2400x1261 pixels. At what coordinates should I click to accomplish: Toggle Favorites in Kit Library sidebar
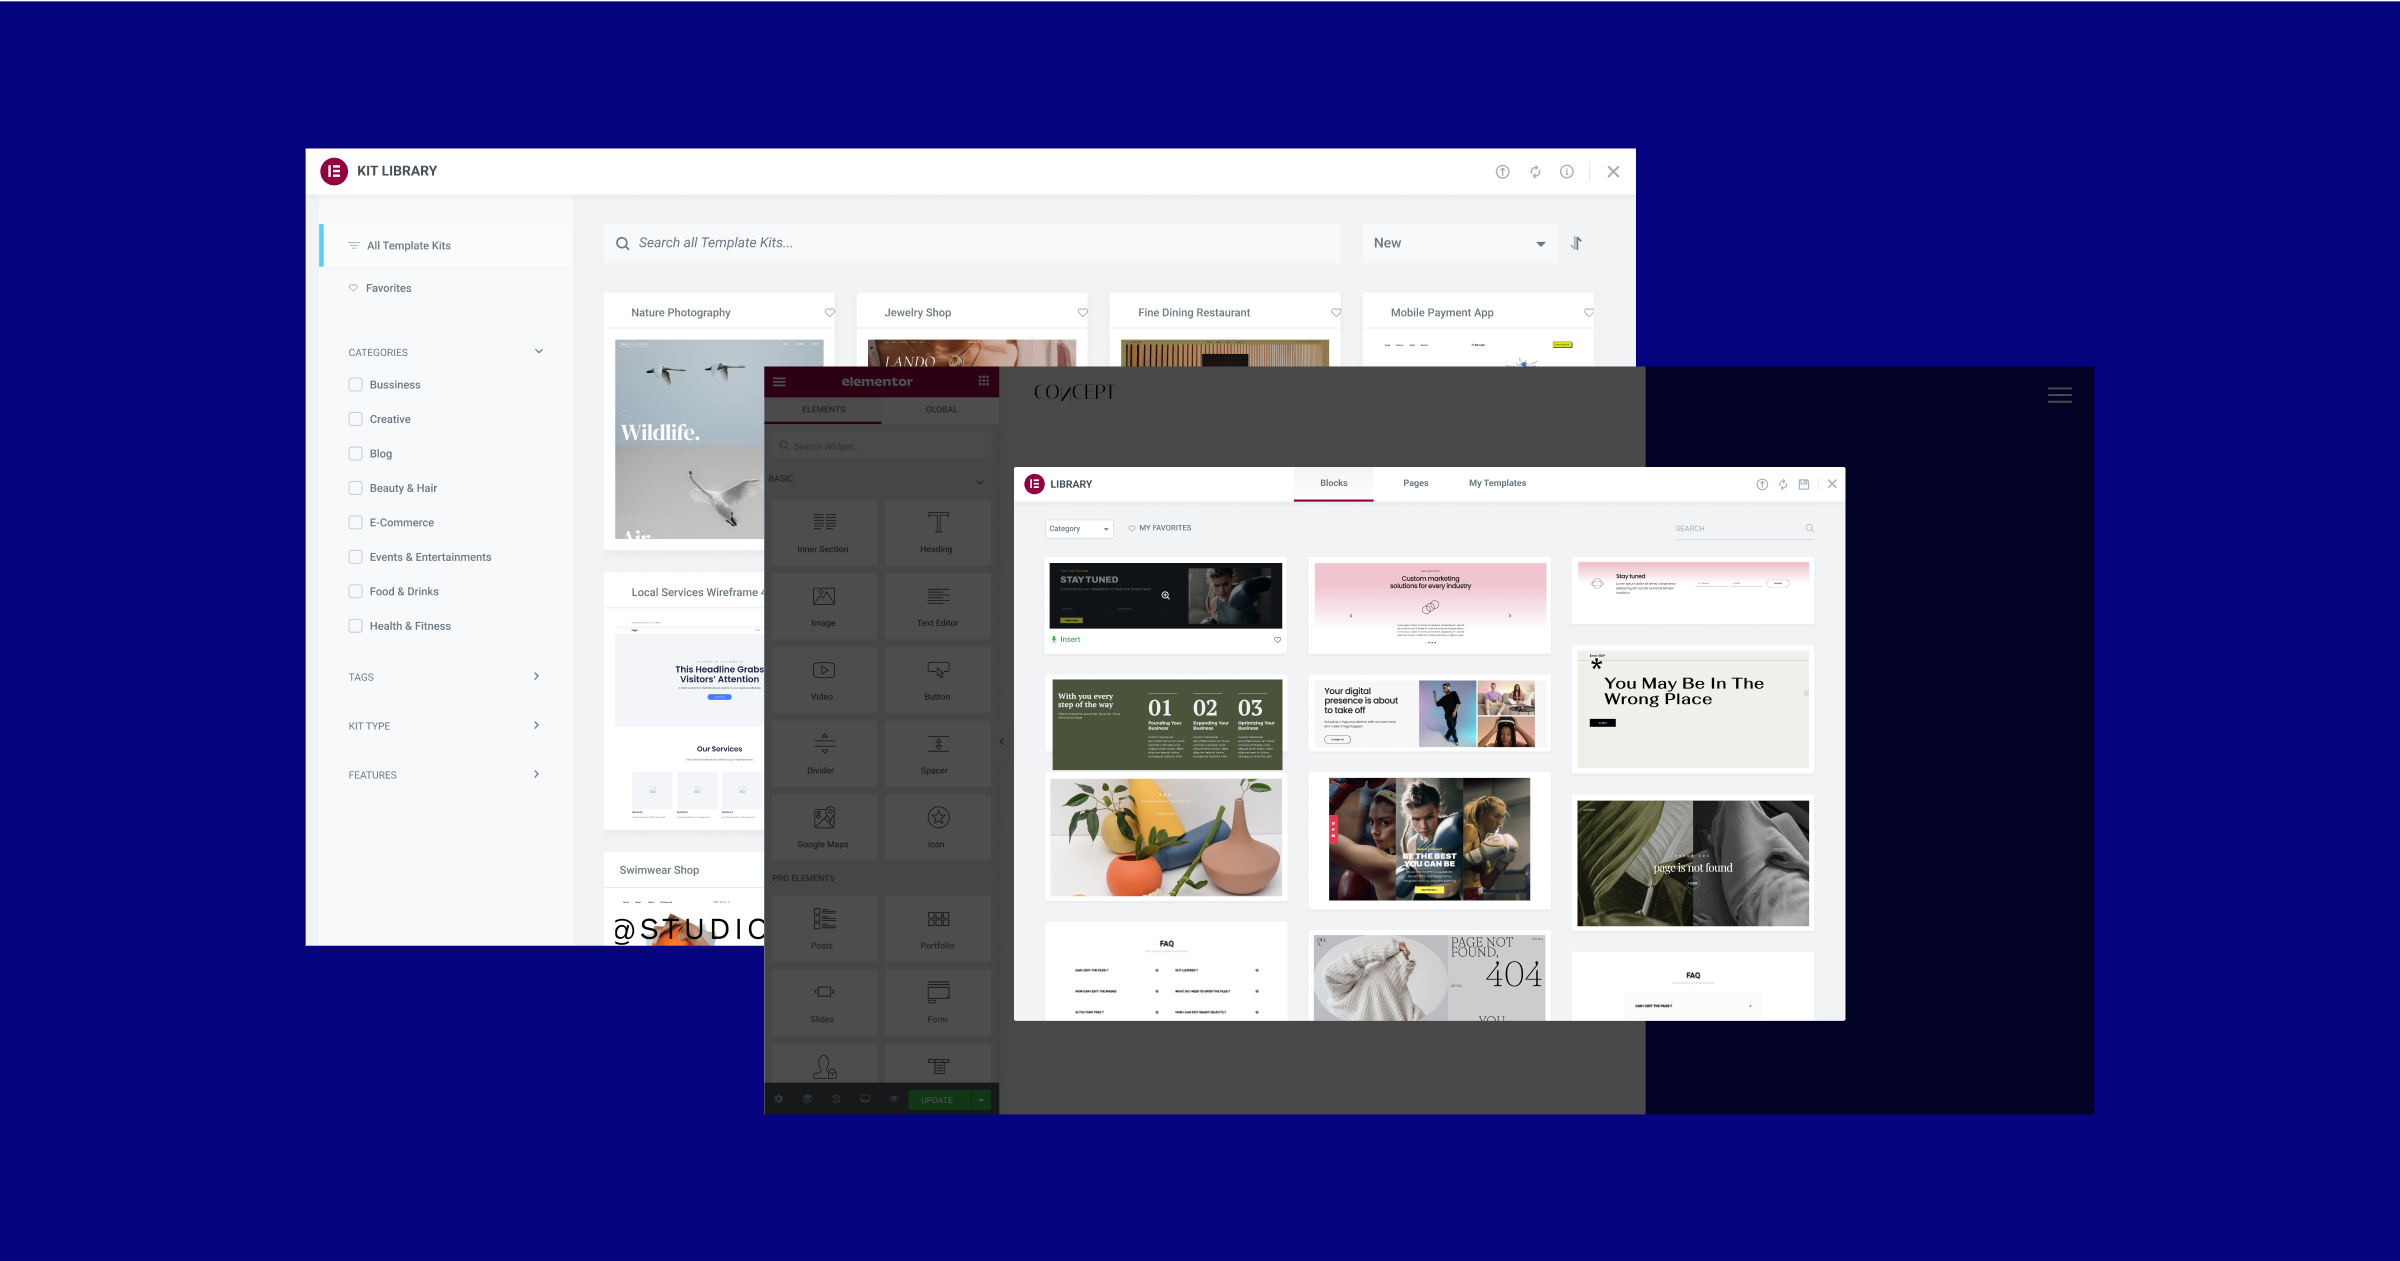tap(387, 287)
